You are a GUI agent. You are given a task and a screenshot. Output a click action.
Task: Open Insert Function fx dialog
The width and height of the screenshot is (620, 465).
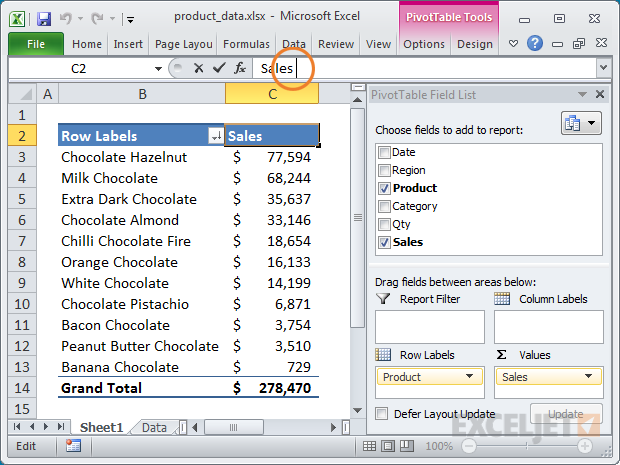point(240,68)
